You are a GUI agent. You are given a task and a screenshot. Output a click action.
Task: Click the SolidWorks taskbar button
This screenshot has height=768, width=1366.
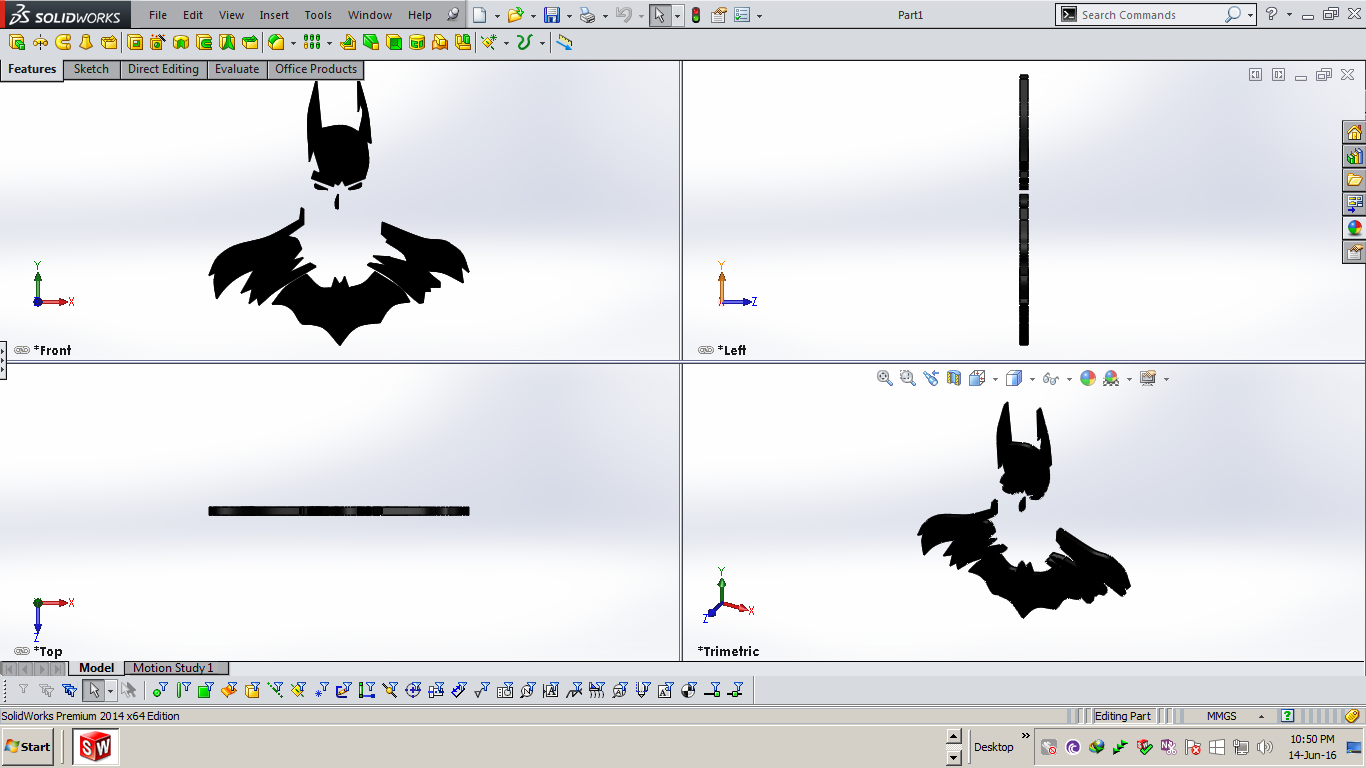click(96, 747)
